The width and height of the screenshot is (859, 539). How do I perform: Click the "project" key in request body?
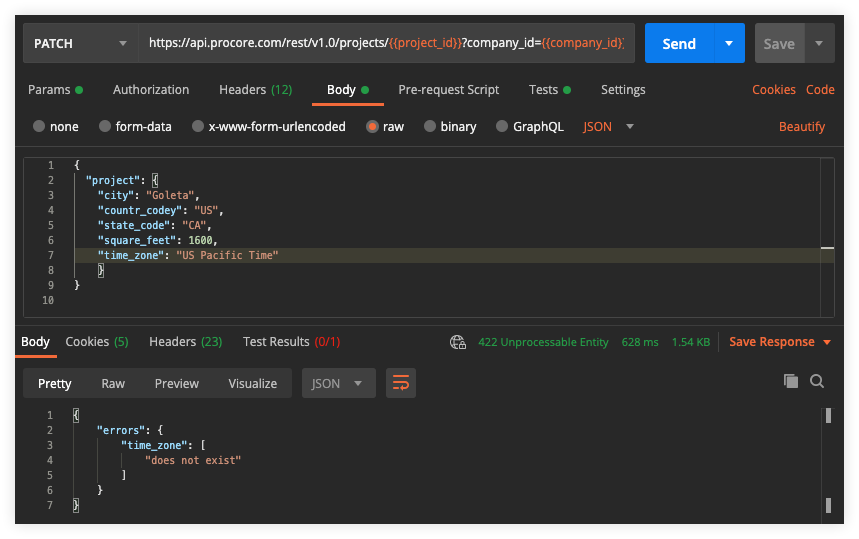112,181
